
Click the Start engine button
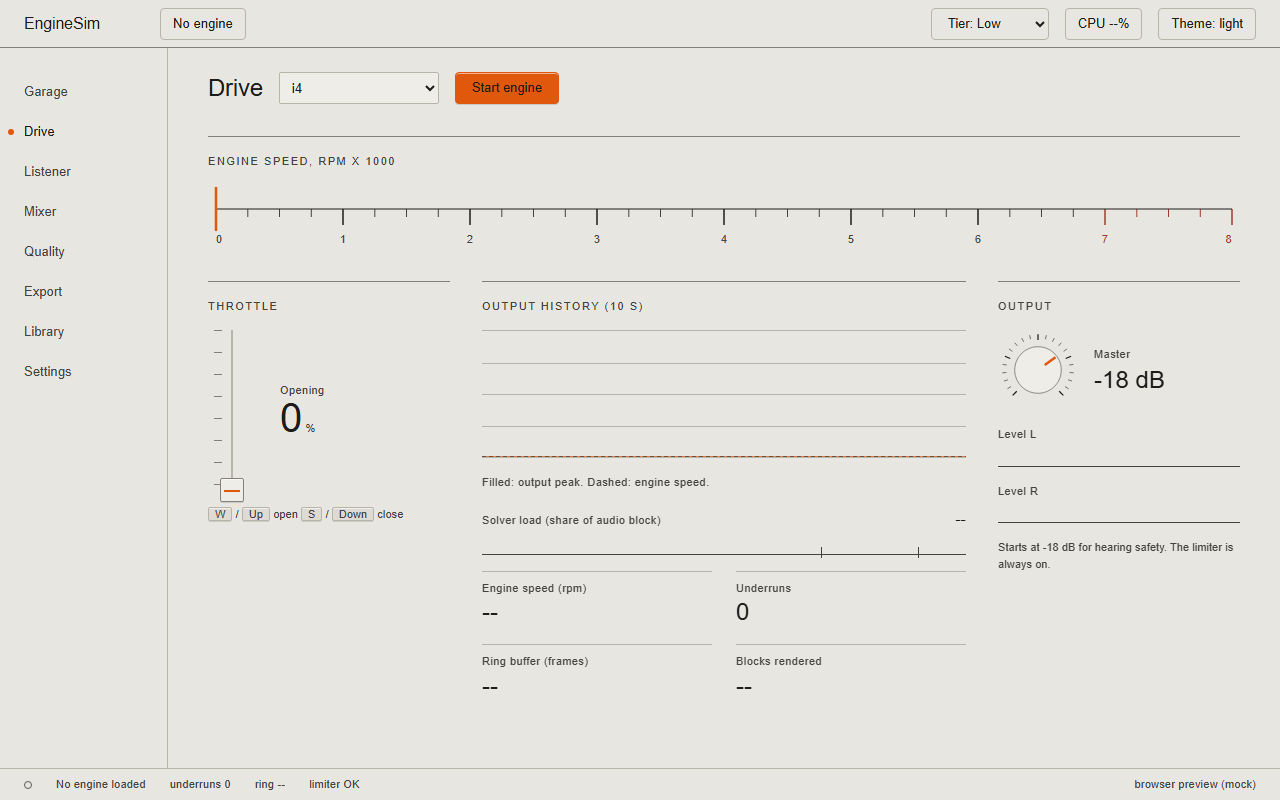point(507,88)
